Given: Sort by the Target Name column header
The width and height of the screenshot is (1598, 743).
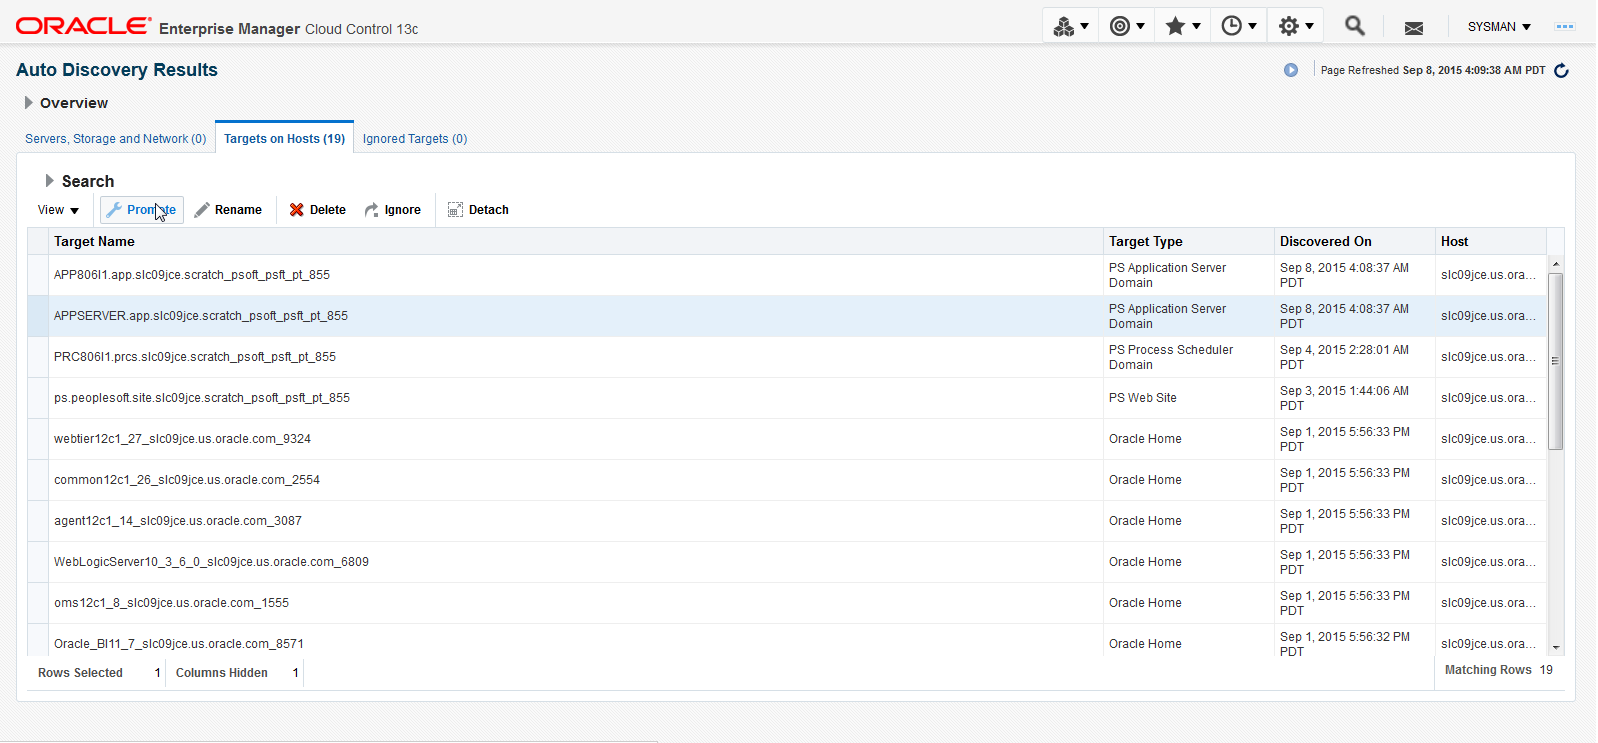Looking at the screenshot, I should pos(575,241).
